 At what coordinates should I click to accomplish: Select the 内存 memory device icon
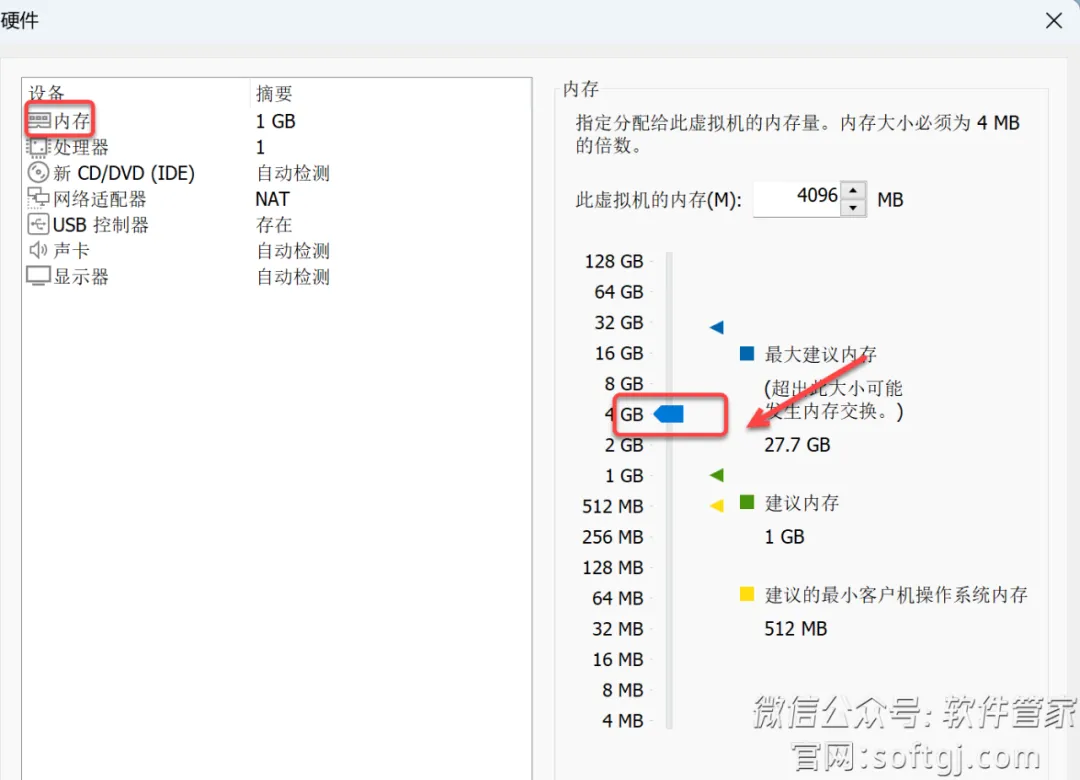[x=39, y=121]
